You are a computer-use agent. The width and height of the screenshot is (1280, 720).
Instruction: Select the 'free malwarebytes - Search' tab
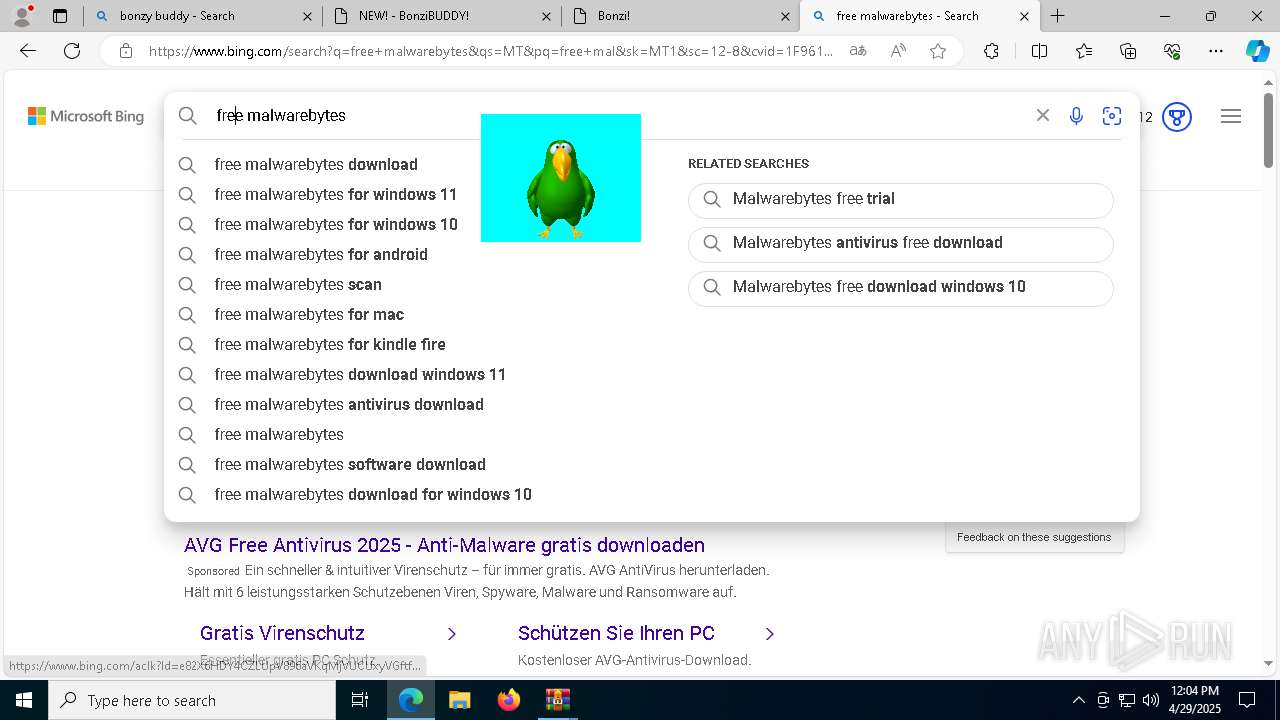pos(920,16)
